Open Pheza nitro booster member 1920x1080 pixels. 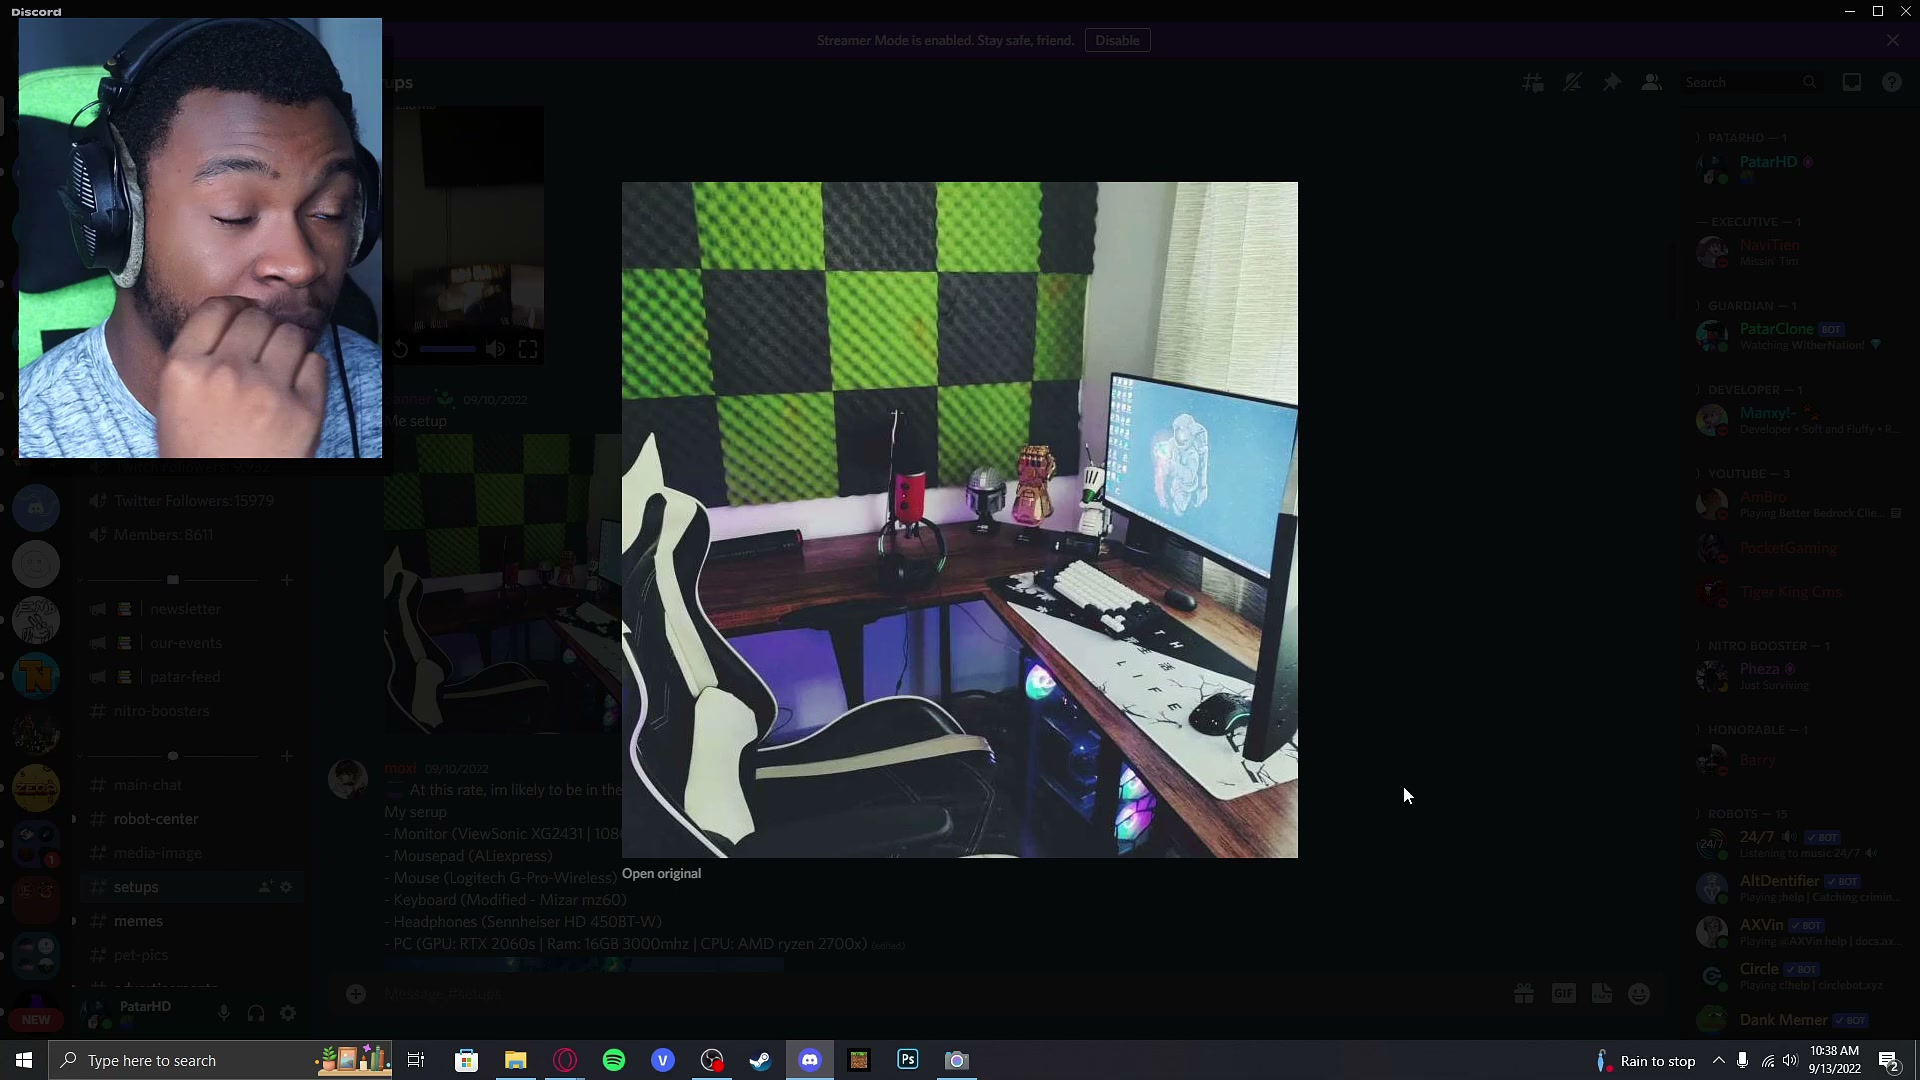(1800, 676)
